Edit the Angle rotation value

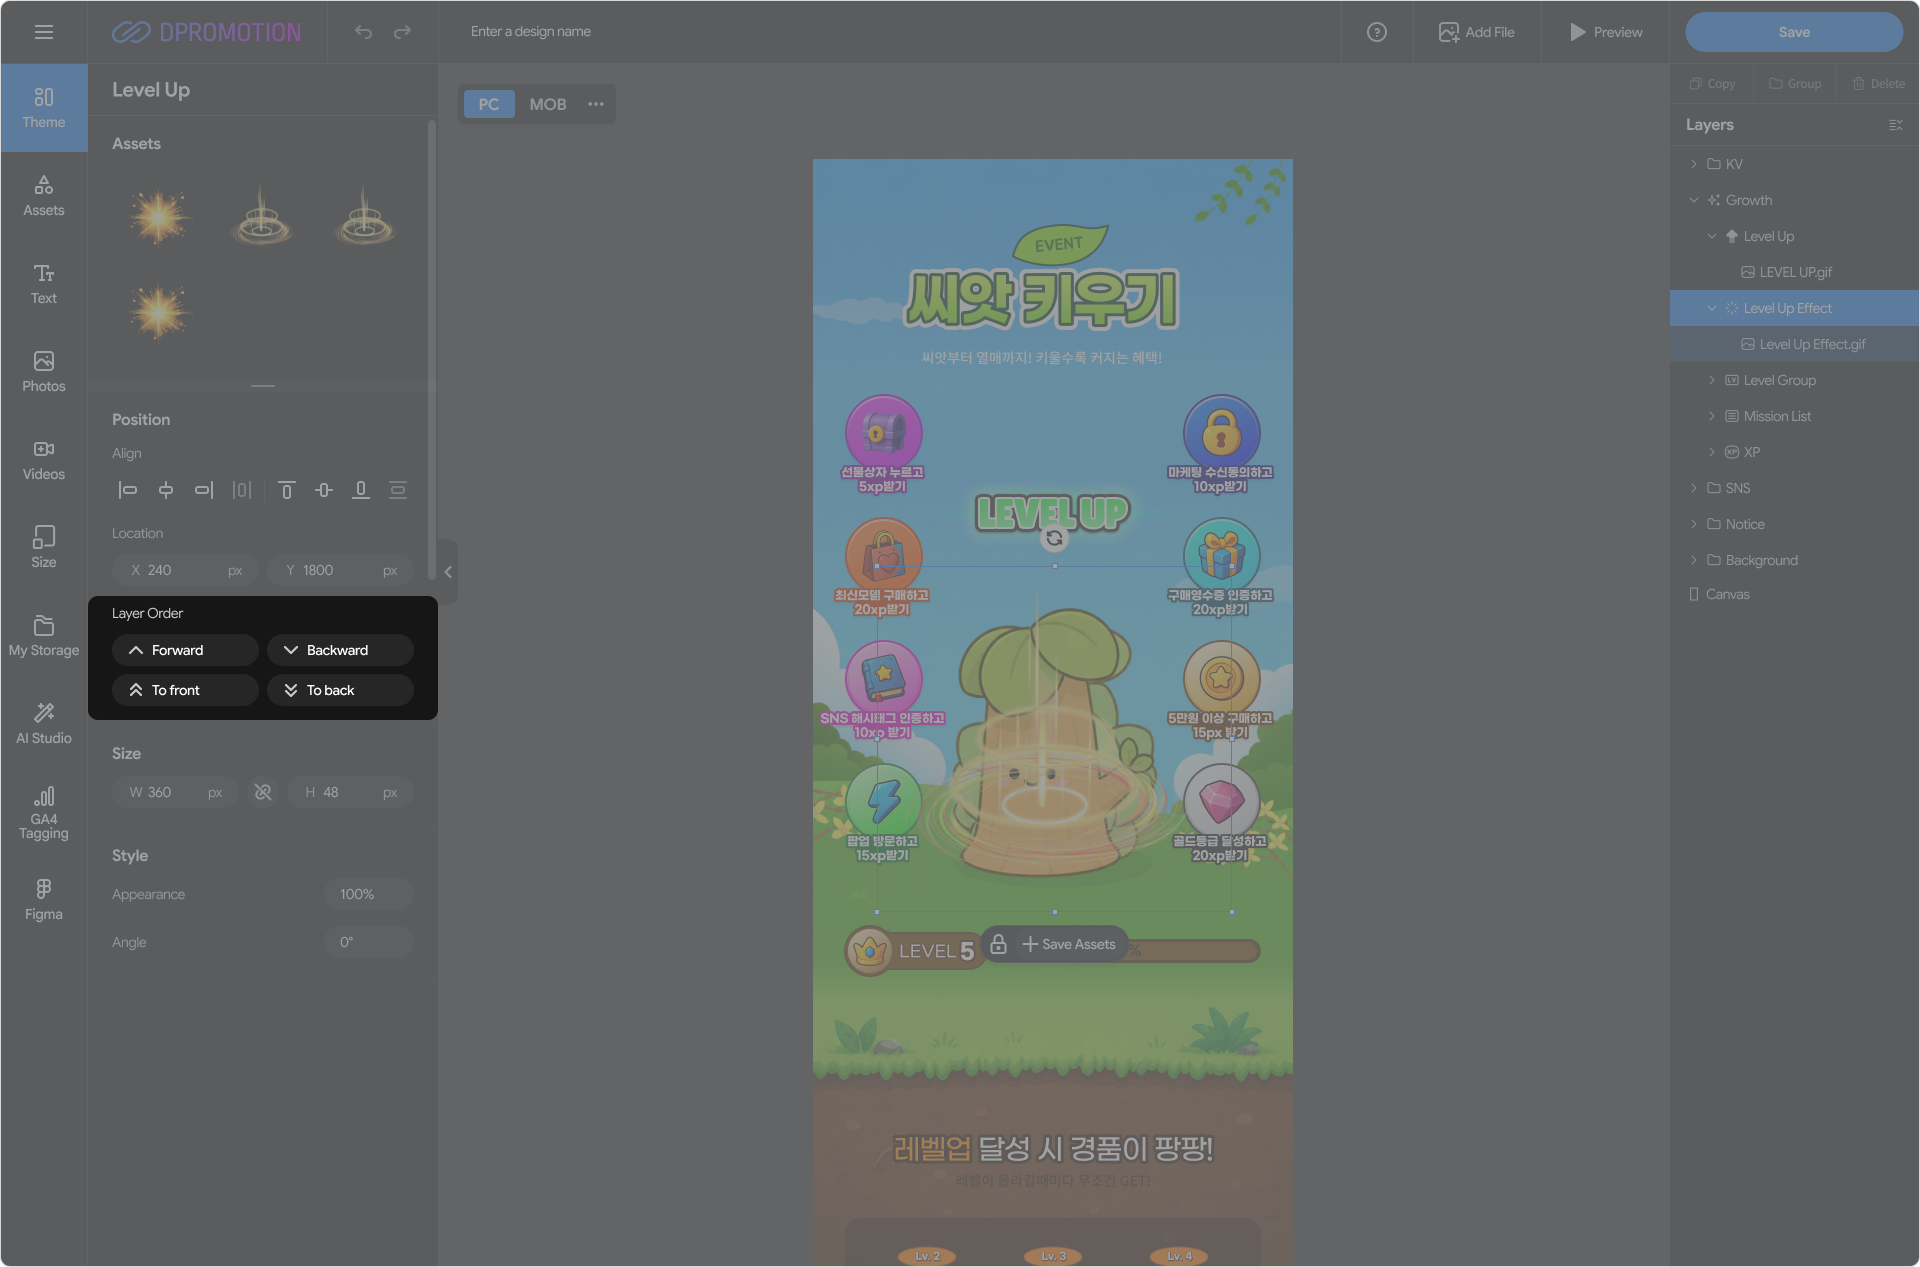coord(368,942)
